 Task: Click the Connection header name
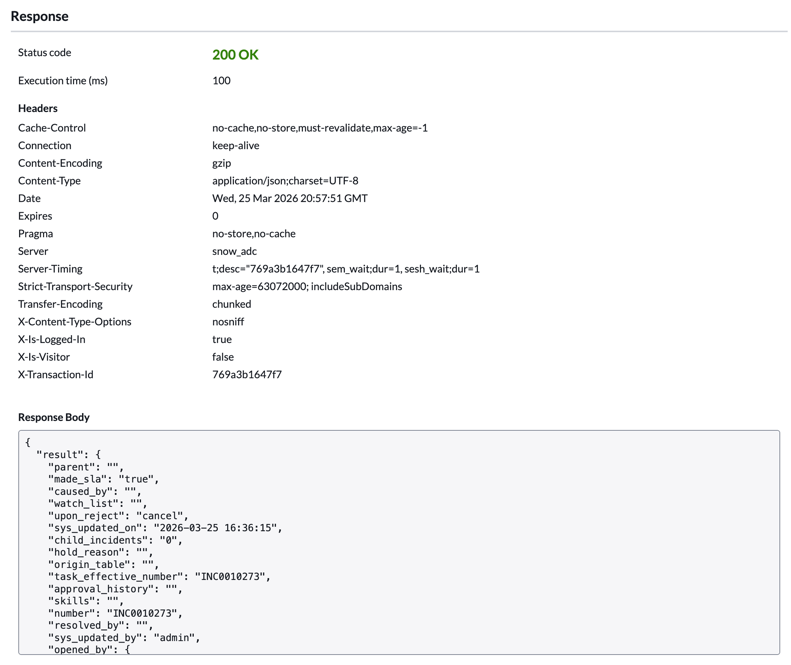(45, 145)
